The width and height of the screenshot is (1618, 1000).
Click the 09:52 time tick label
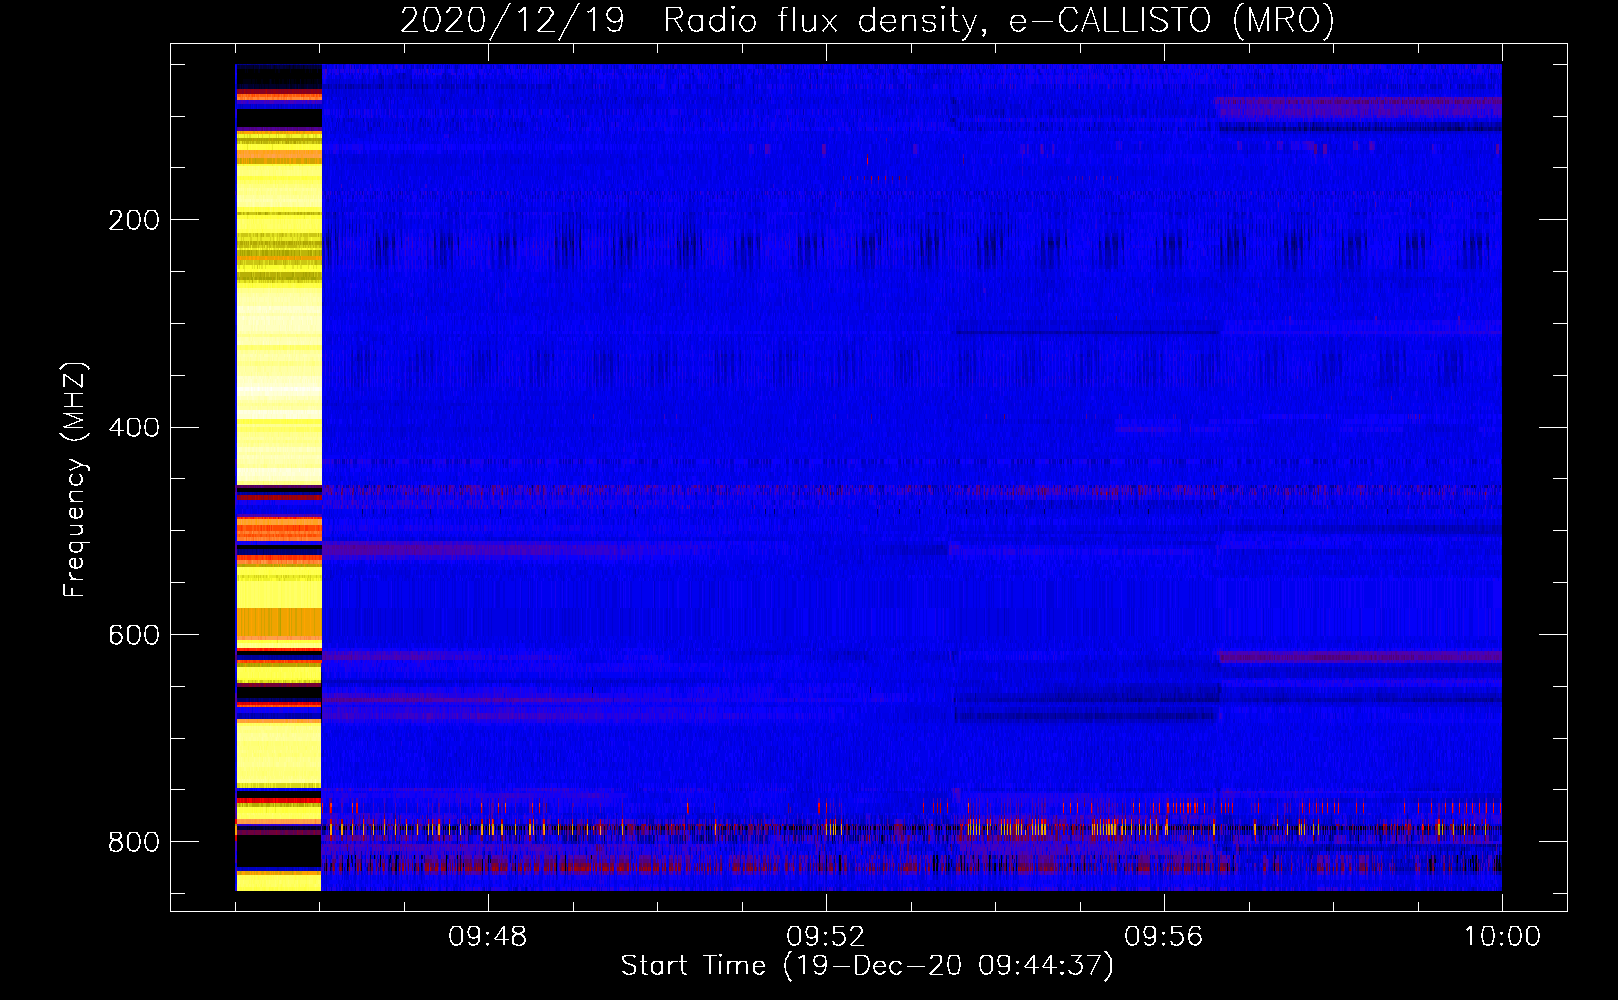[x=826, y=937]
